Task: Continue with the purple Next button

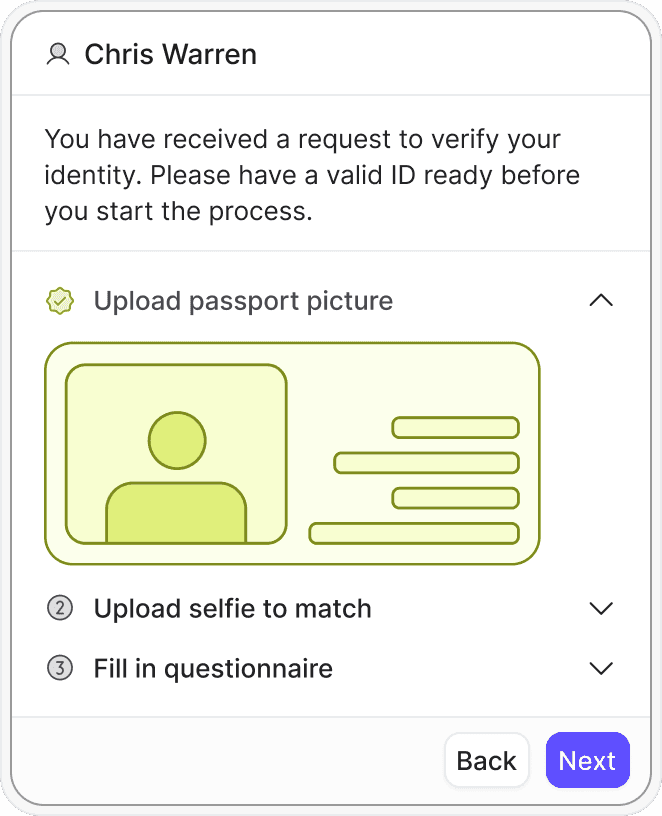Action: pyautogui.click(x=588, y=760)
